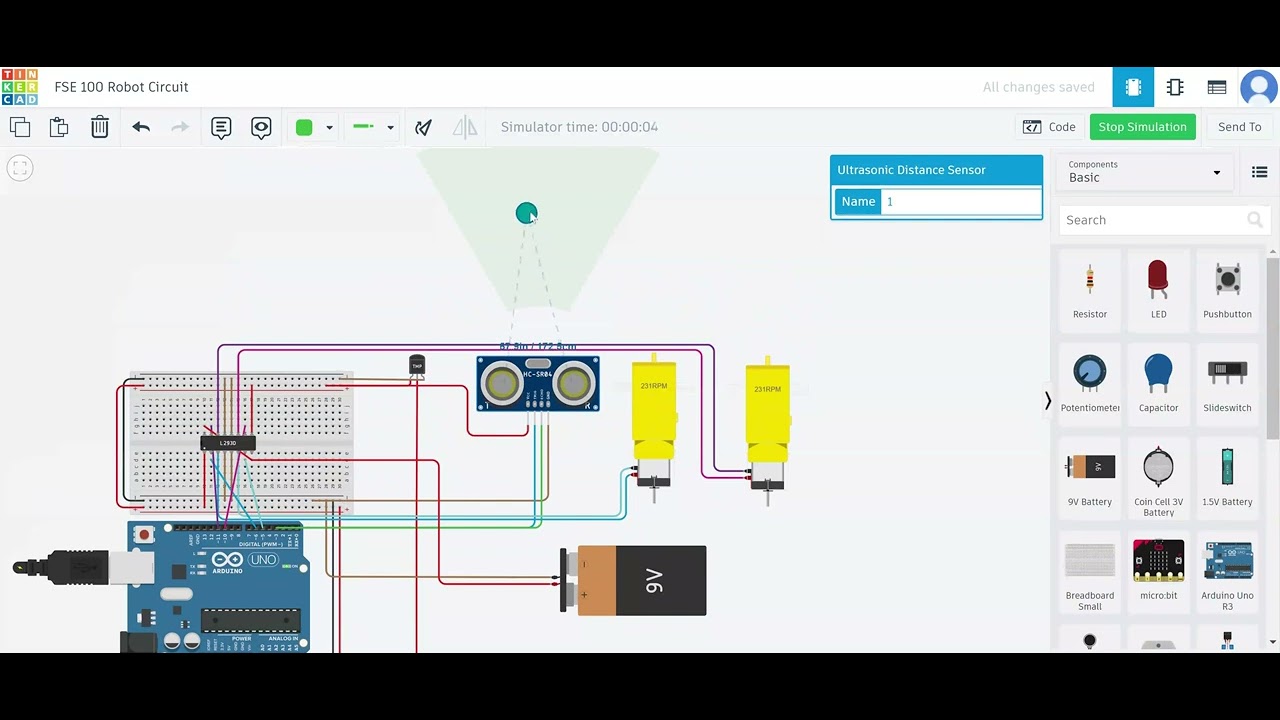The height and width of the screenshot is (720, 1280).
Task: Click the Undo arrow
Action: point(141,127)
